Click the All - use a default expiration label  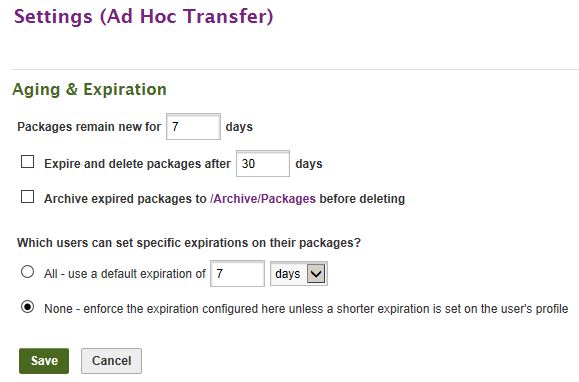(125, 274)
